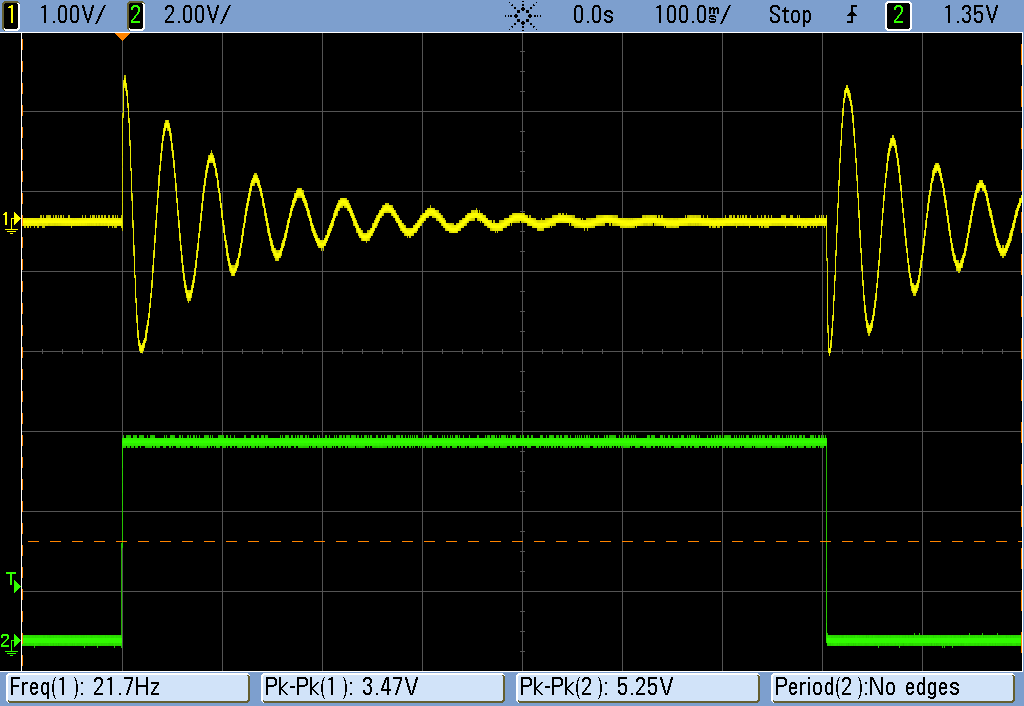Select the Freq(1): 21.7Hz measurement softkey
The image size is (1024, 706).
point(125,688)
